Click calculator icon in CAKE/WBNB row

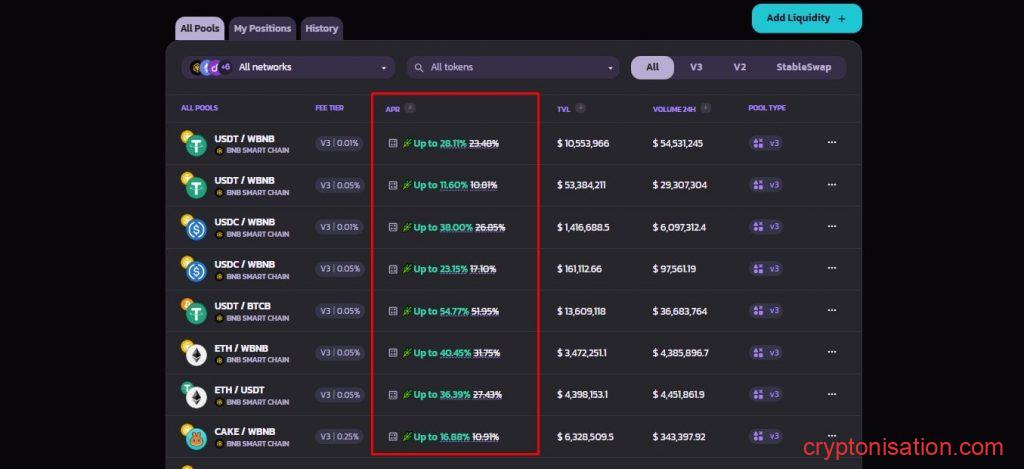click(x=393, y=437)
